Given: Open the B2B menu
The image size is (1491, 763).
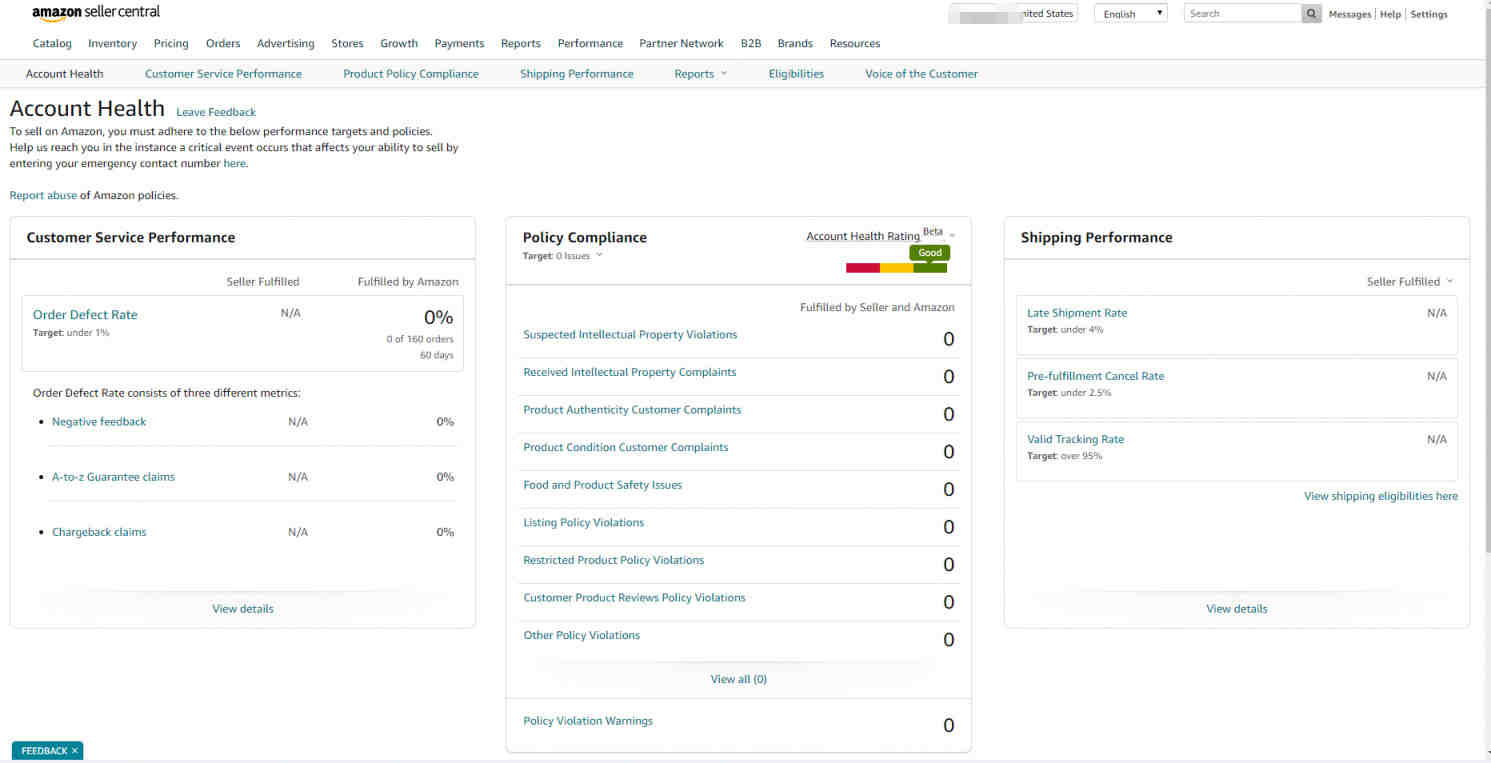Looking at the screenshot, I should point(751,44).
